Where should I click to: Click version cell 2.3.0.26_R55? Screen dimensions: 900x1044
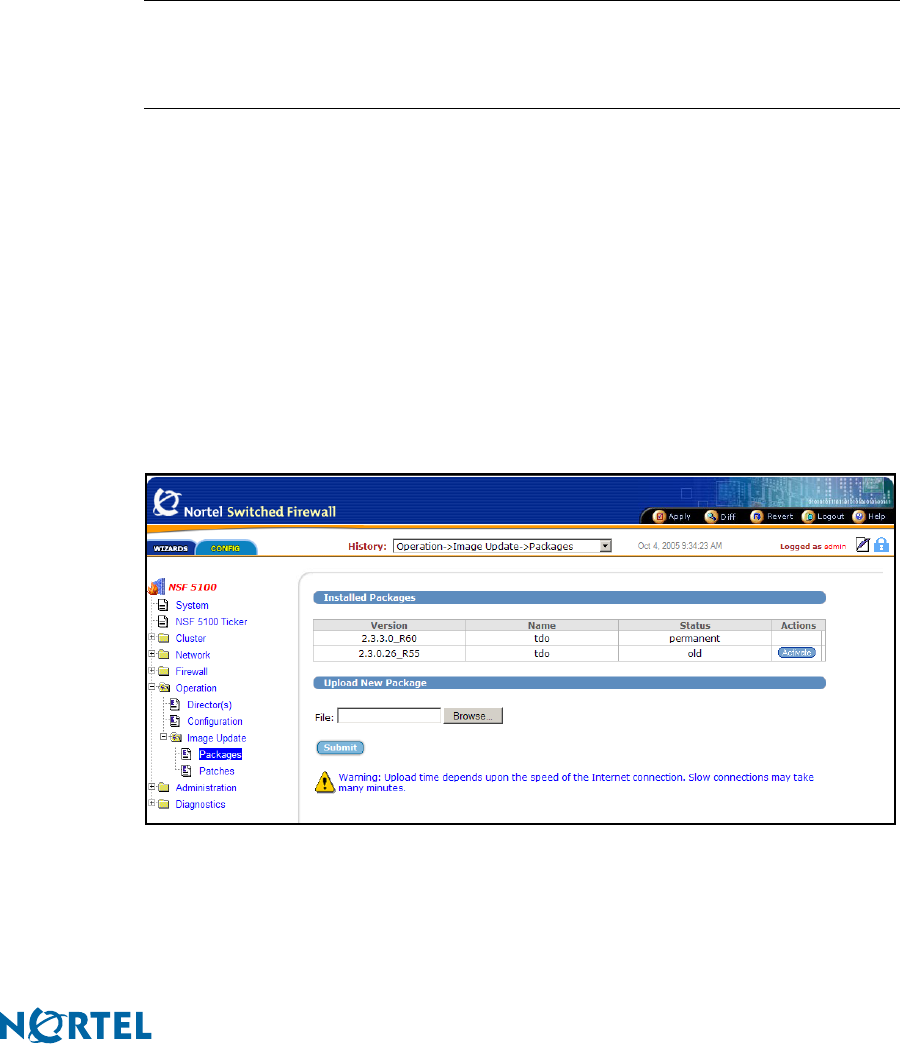pos(389,654)
